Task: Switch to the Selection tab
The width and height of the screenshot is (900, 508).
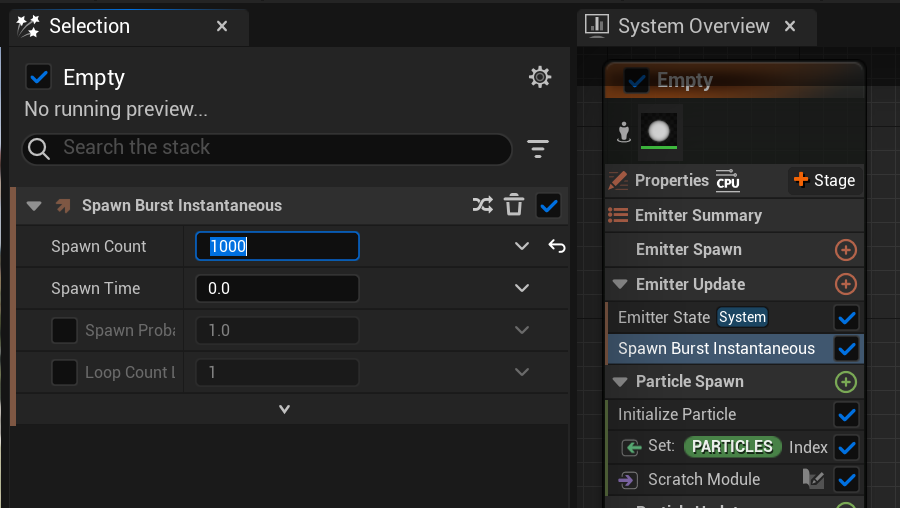Action: pos(89,26)
